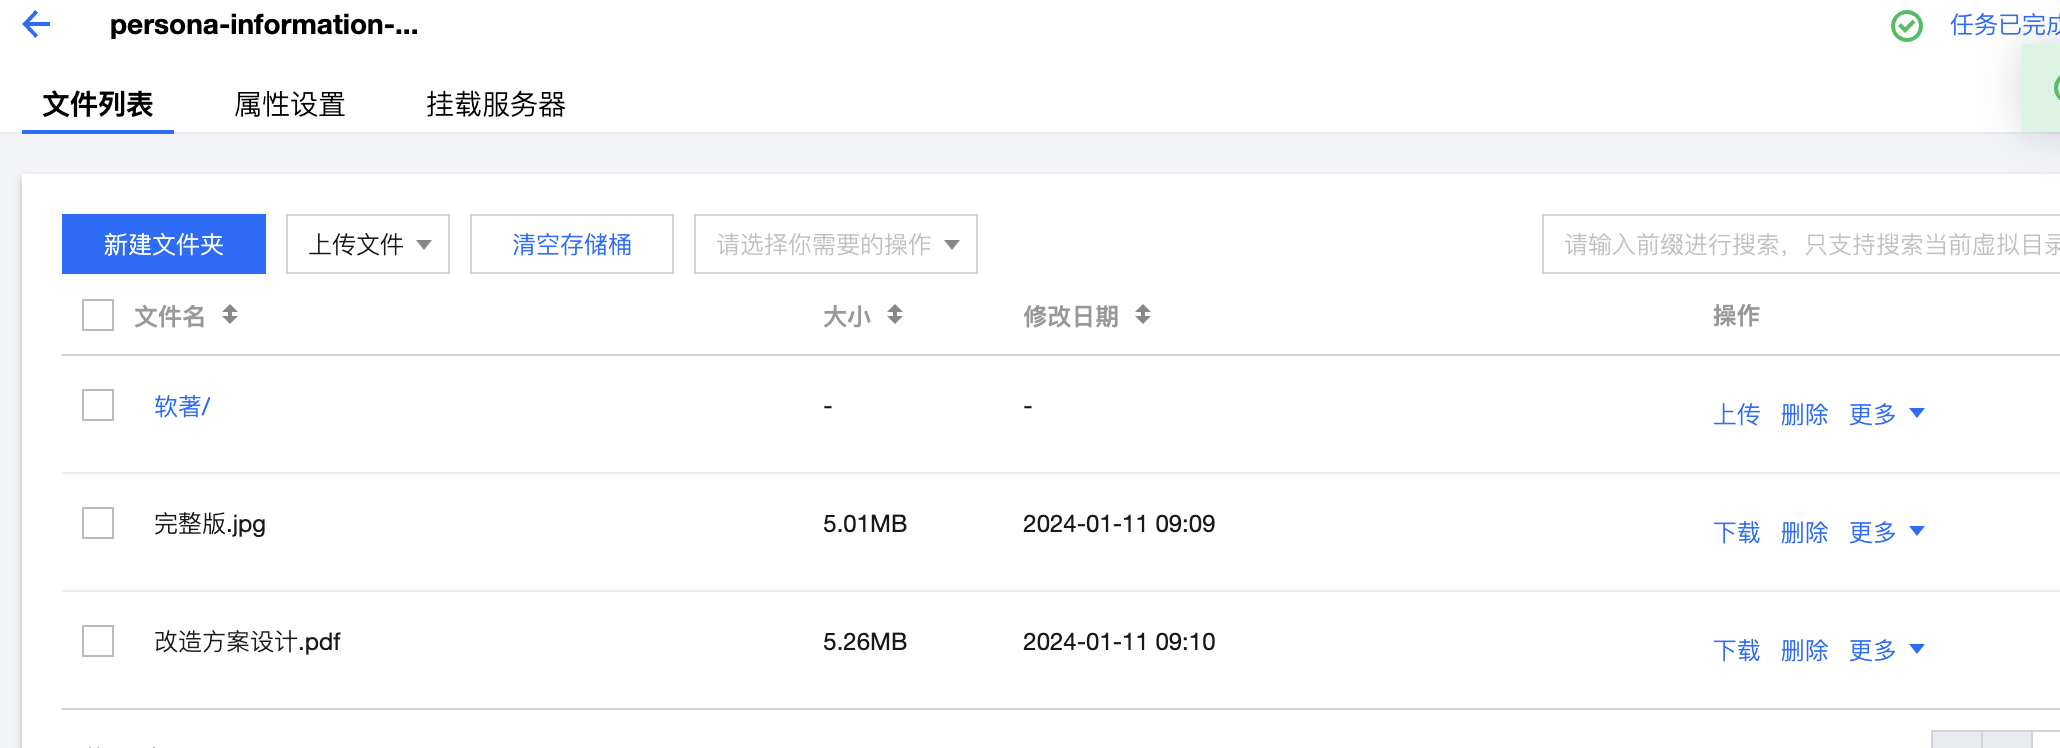
Task: Sort files by size
Action: click(x=895, y=315)
